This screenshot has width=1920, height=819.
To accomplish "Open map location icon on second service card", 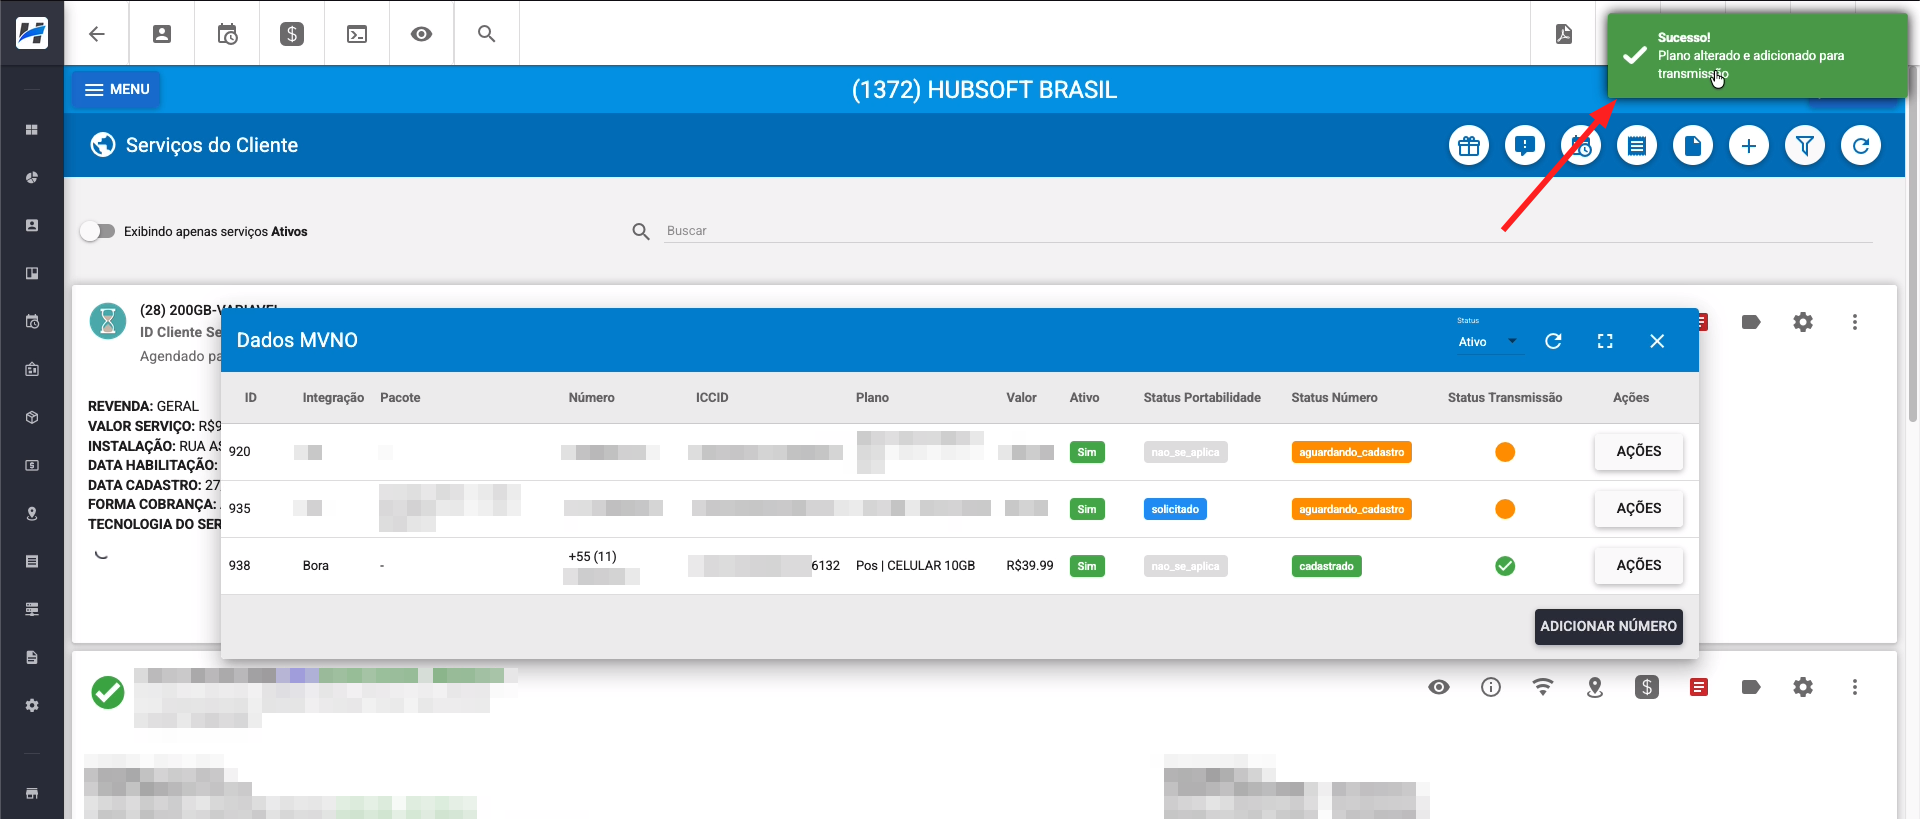I will point(1595,687).
